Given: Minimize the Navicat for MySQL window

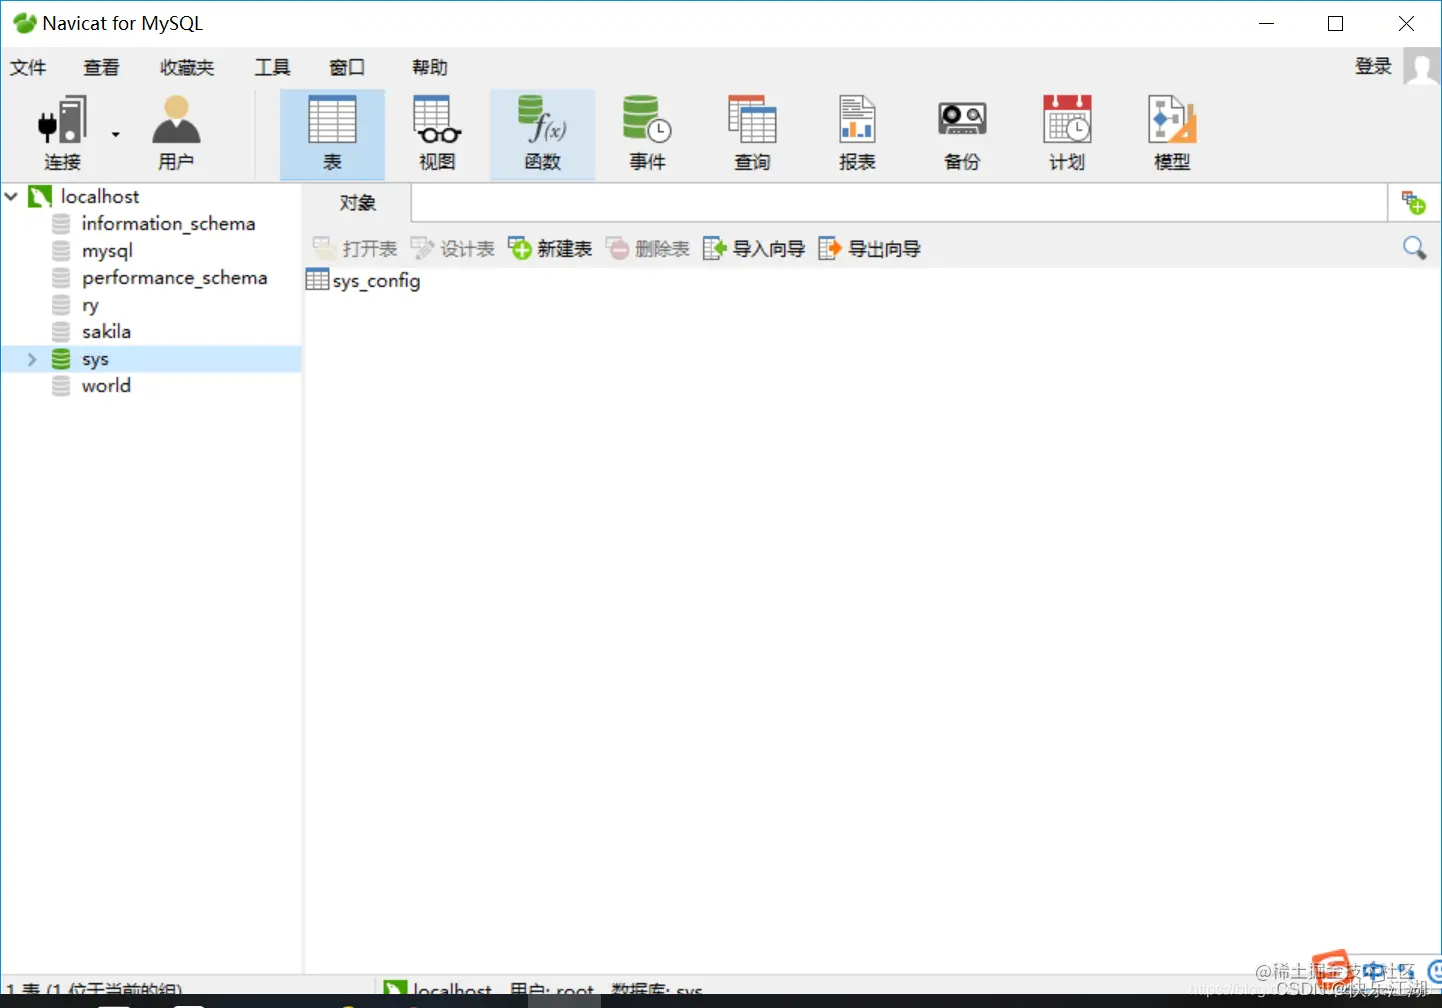Looking at the screenshot, I should [1266, 23].
